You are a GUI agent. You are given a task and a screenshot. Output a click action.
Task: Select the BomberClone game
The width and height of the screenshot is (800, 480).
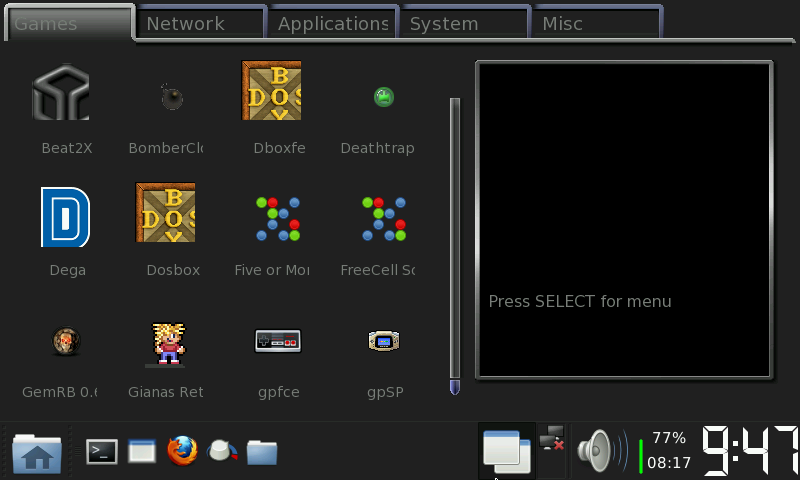tap(171, 97)
